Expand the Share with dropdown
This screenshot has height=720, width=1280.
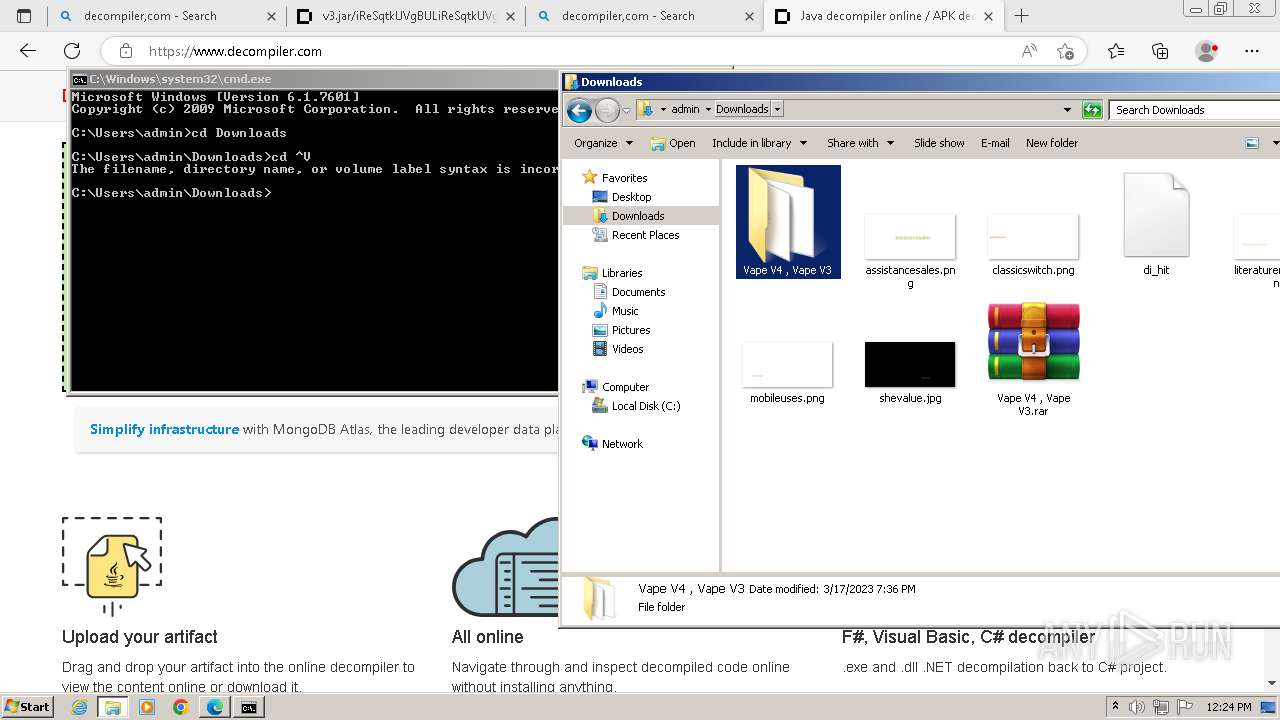tap(860, 143)
